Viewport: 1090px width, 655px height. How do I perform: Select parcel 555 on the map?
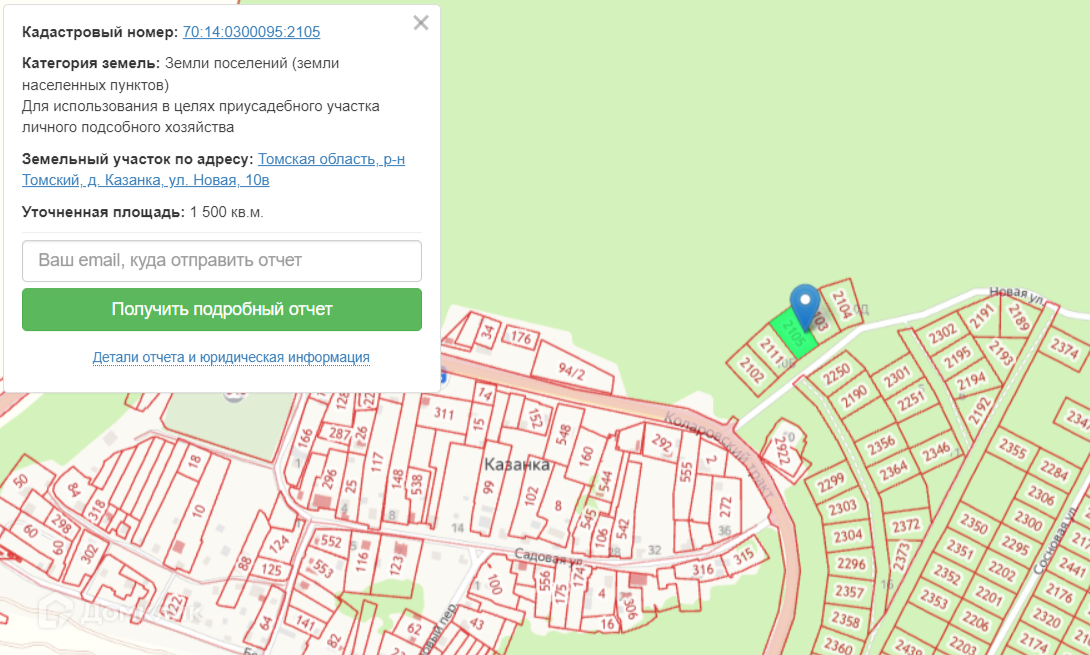pos(686,471)
